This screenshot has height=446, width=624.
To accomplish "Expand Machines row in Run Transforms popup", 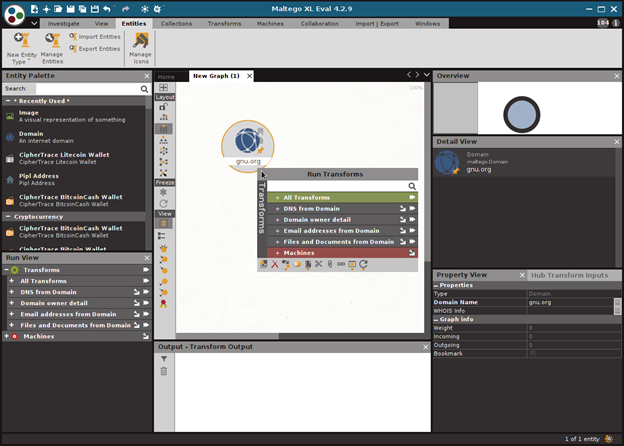I will (277, 253).
